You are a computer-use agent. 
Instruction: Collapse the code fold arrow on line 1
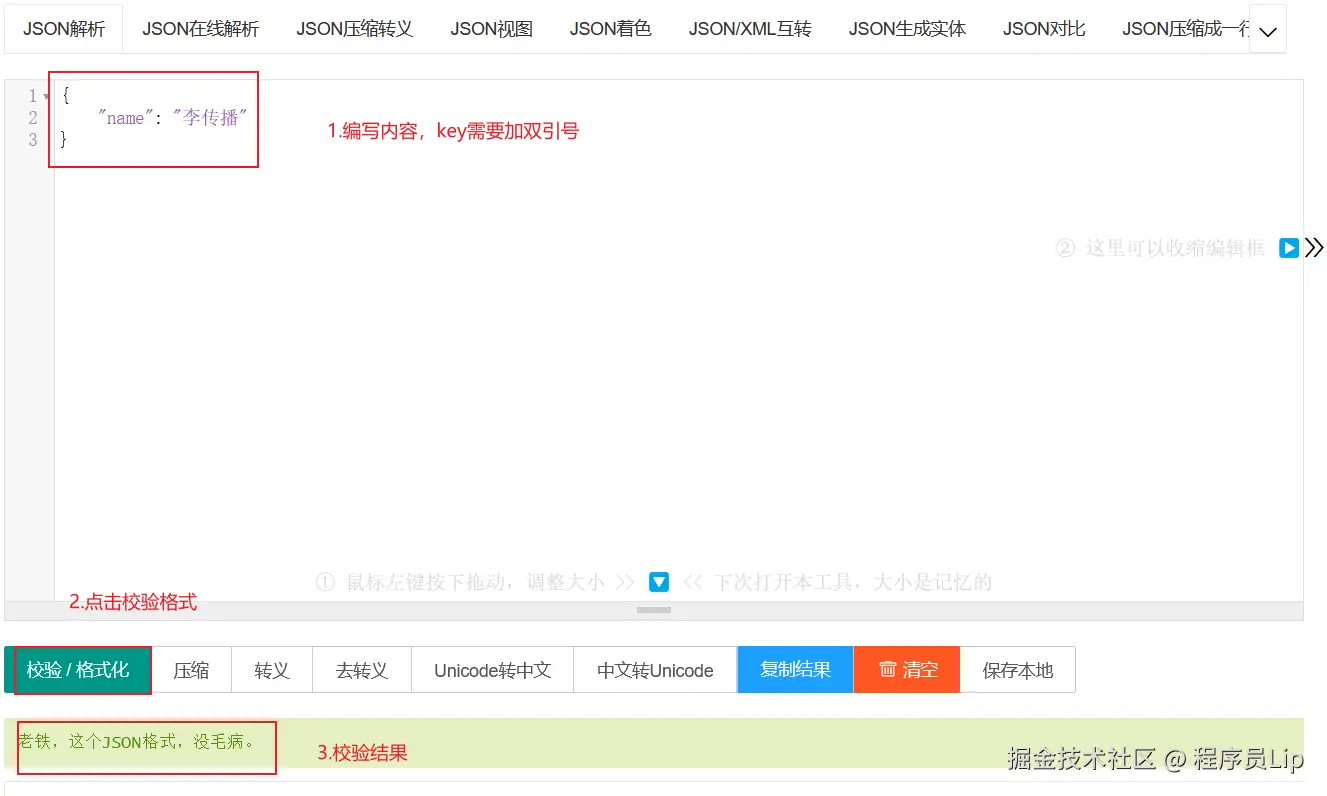(x=46, y=97)
